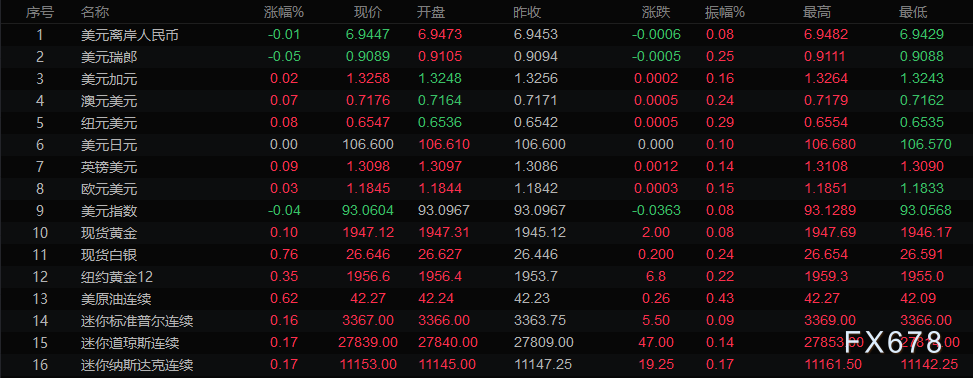Image resolution: width=973 pixels, height=378 pixels.
Task: Select the 澳元美元 row
Action: pos(486,101)
